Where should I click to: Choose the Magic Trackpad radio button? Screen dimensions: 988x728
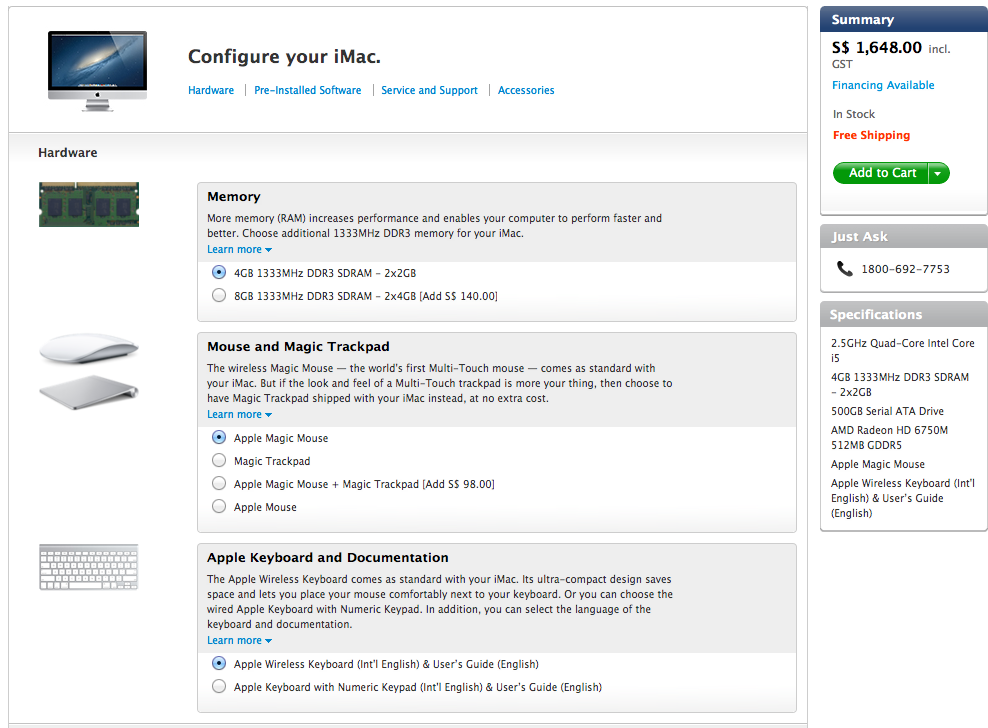pos(219,460)
